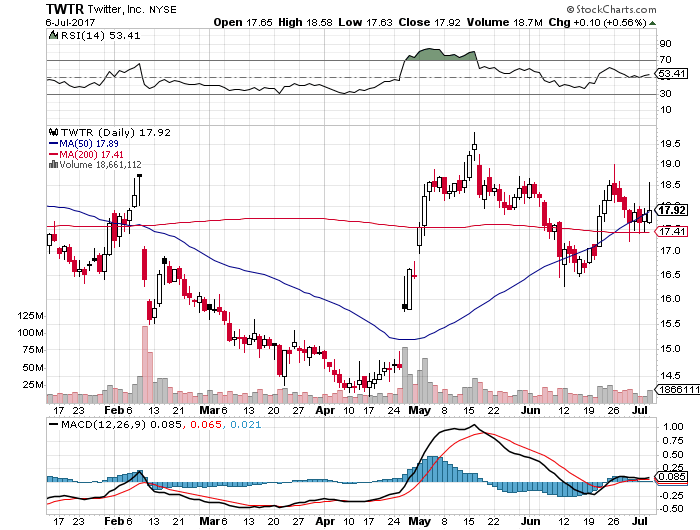The height and width of the screenshot is (530, 700).
Task: Click the tallest pink volume bar in February
Action: (x=145, y=364)
